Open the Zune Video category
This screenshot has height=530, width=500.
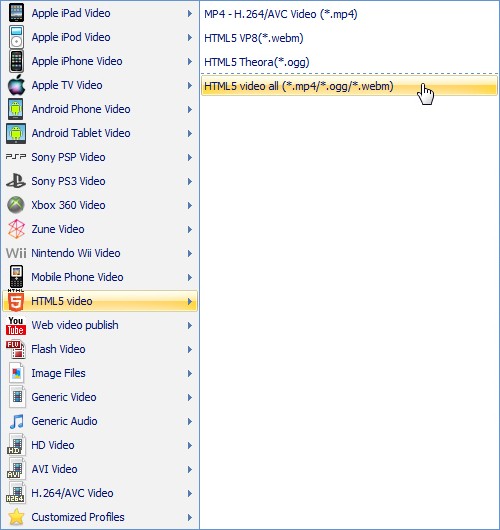(100, 229)
